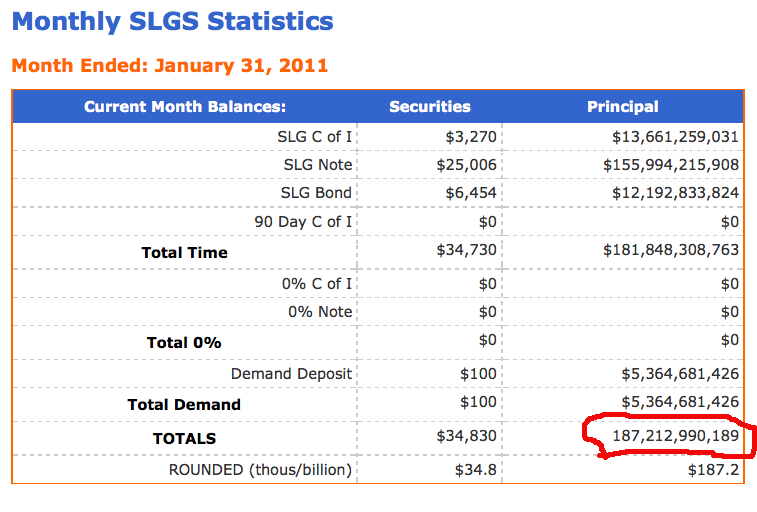This screenshot has width=757, height=512.
Task: Click the SLG Note principal value $155,994,215,908
Action: 671,164
